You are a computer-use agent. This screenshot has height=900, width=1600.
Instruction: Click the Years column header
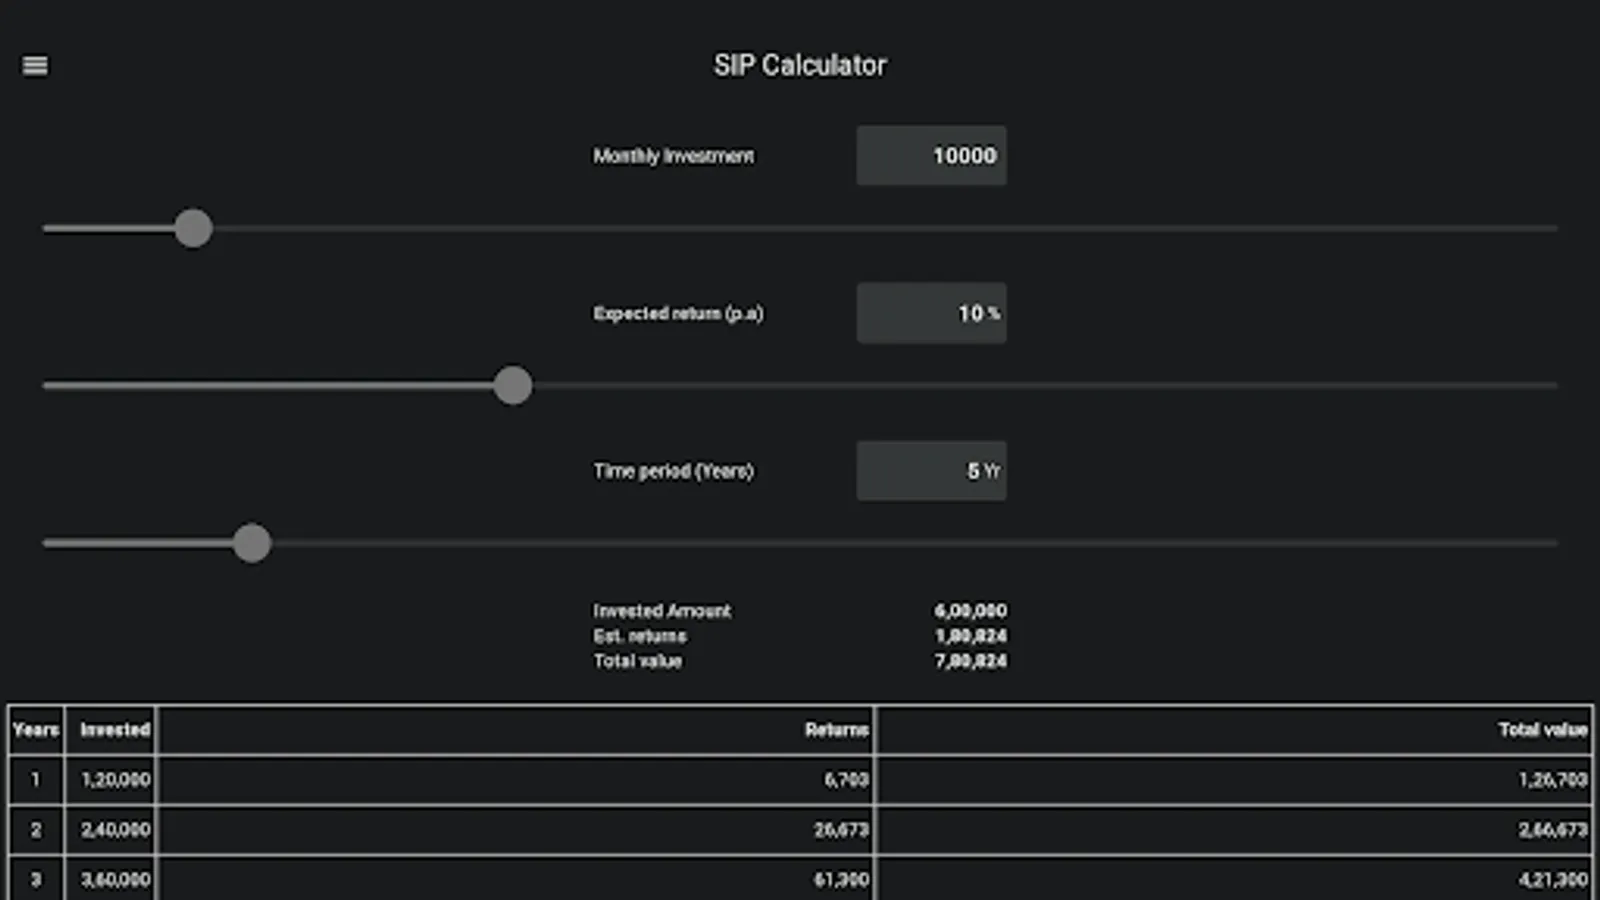pos(36,730)
